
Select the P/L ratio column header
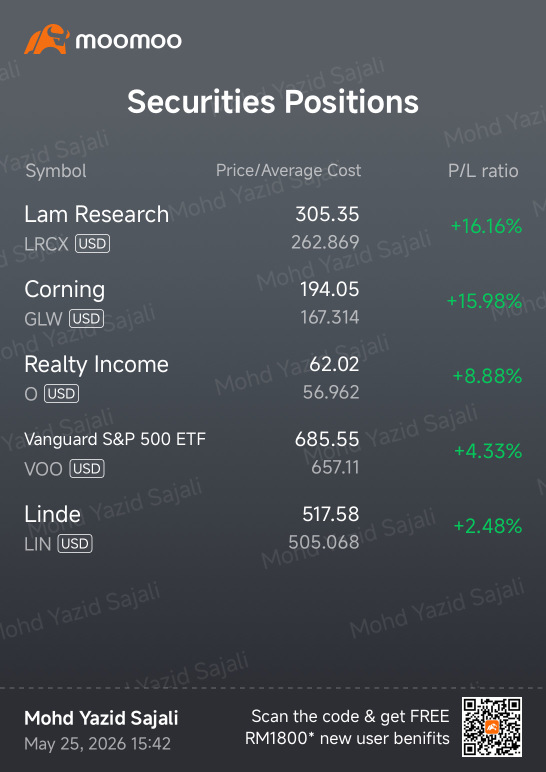coord(483,171)
